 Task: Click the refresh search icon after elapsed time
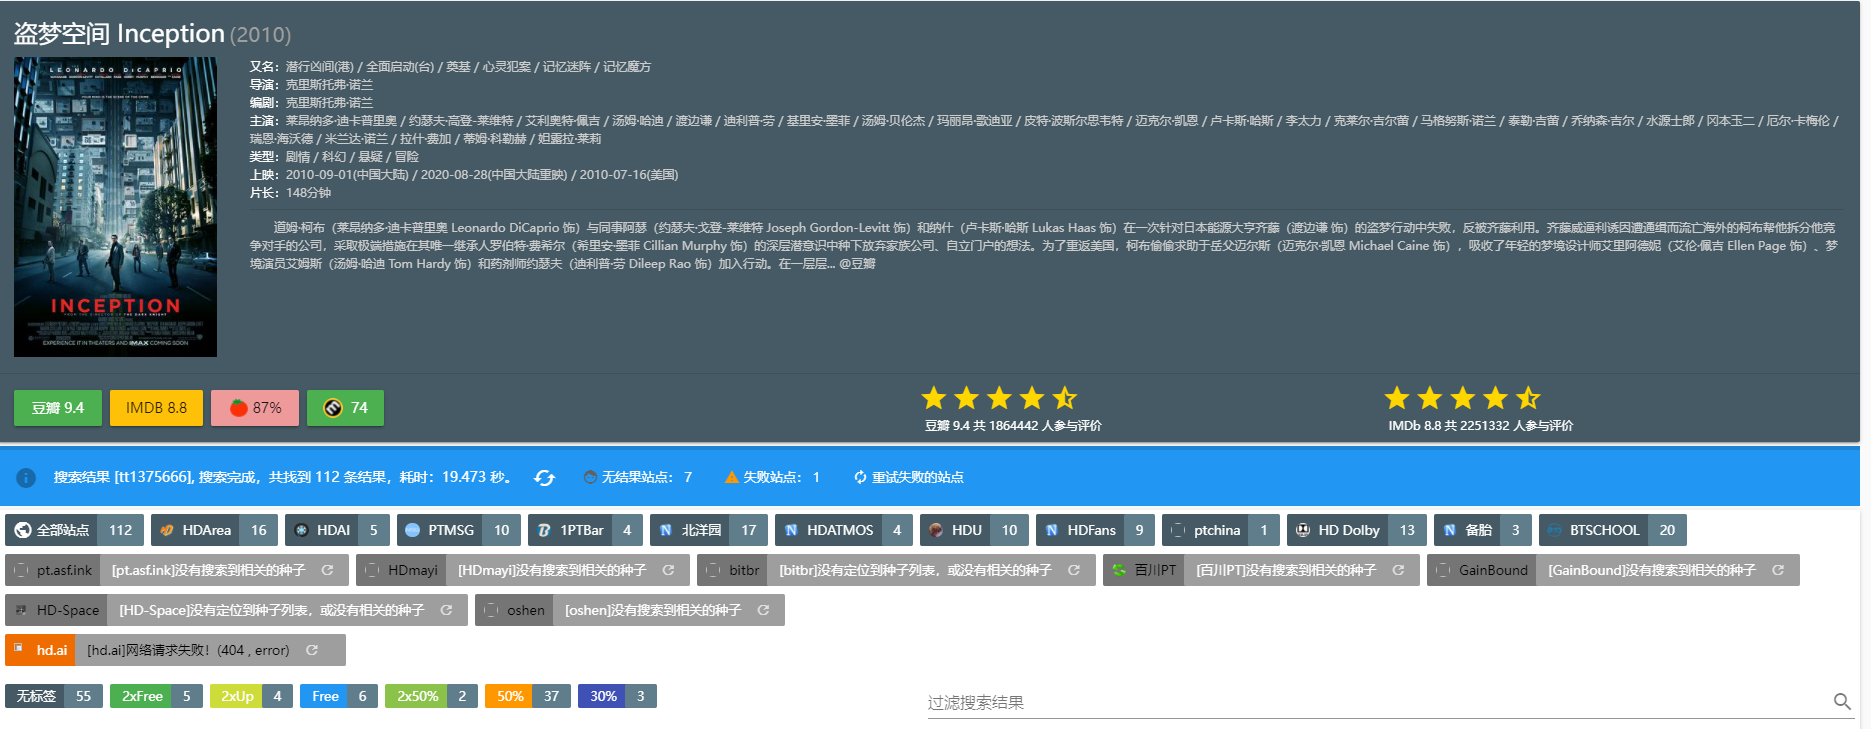tap(544, 478)
